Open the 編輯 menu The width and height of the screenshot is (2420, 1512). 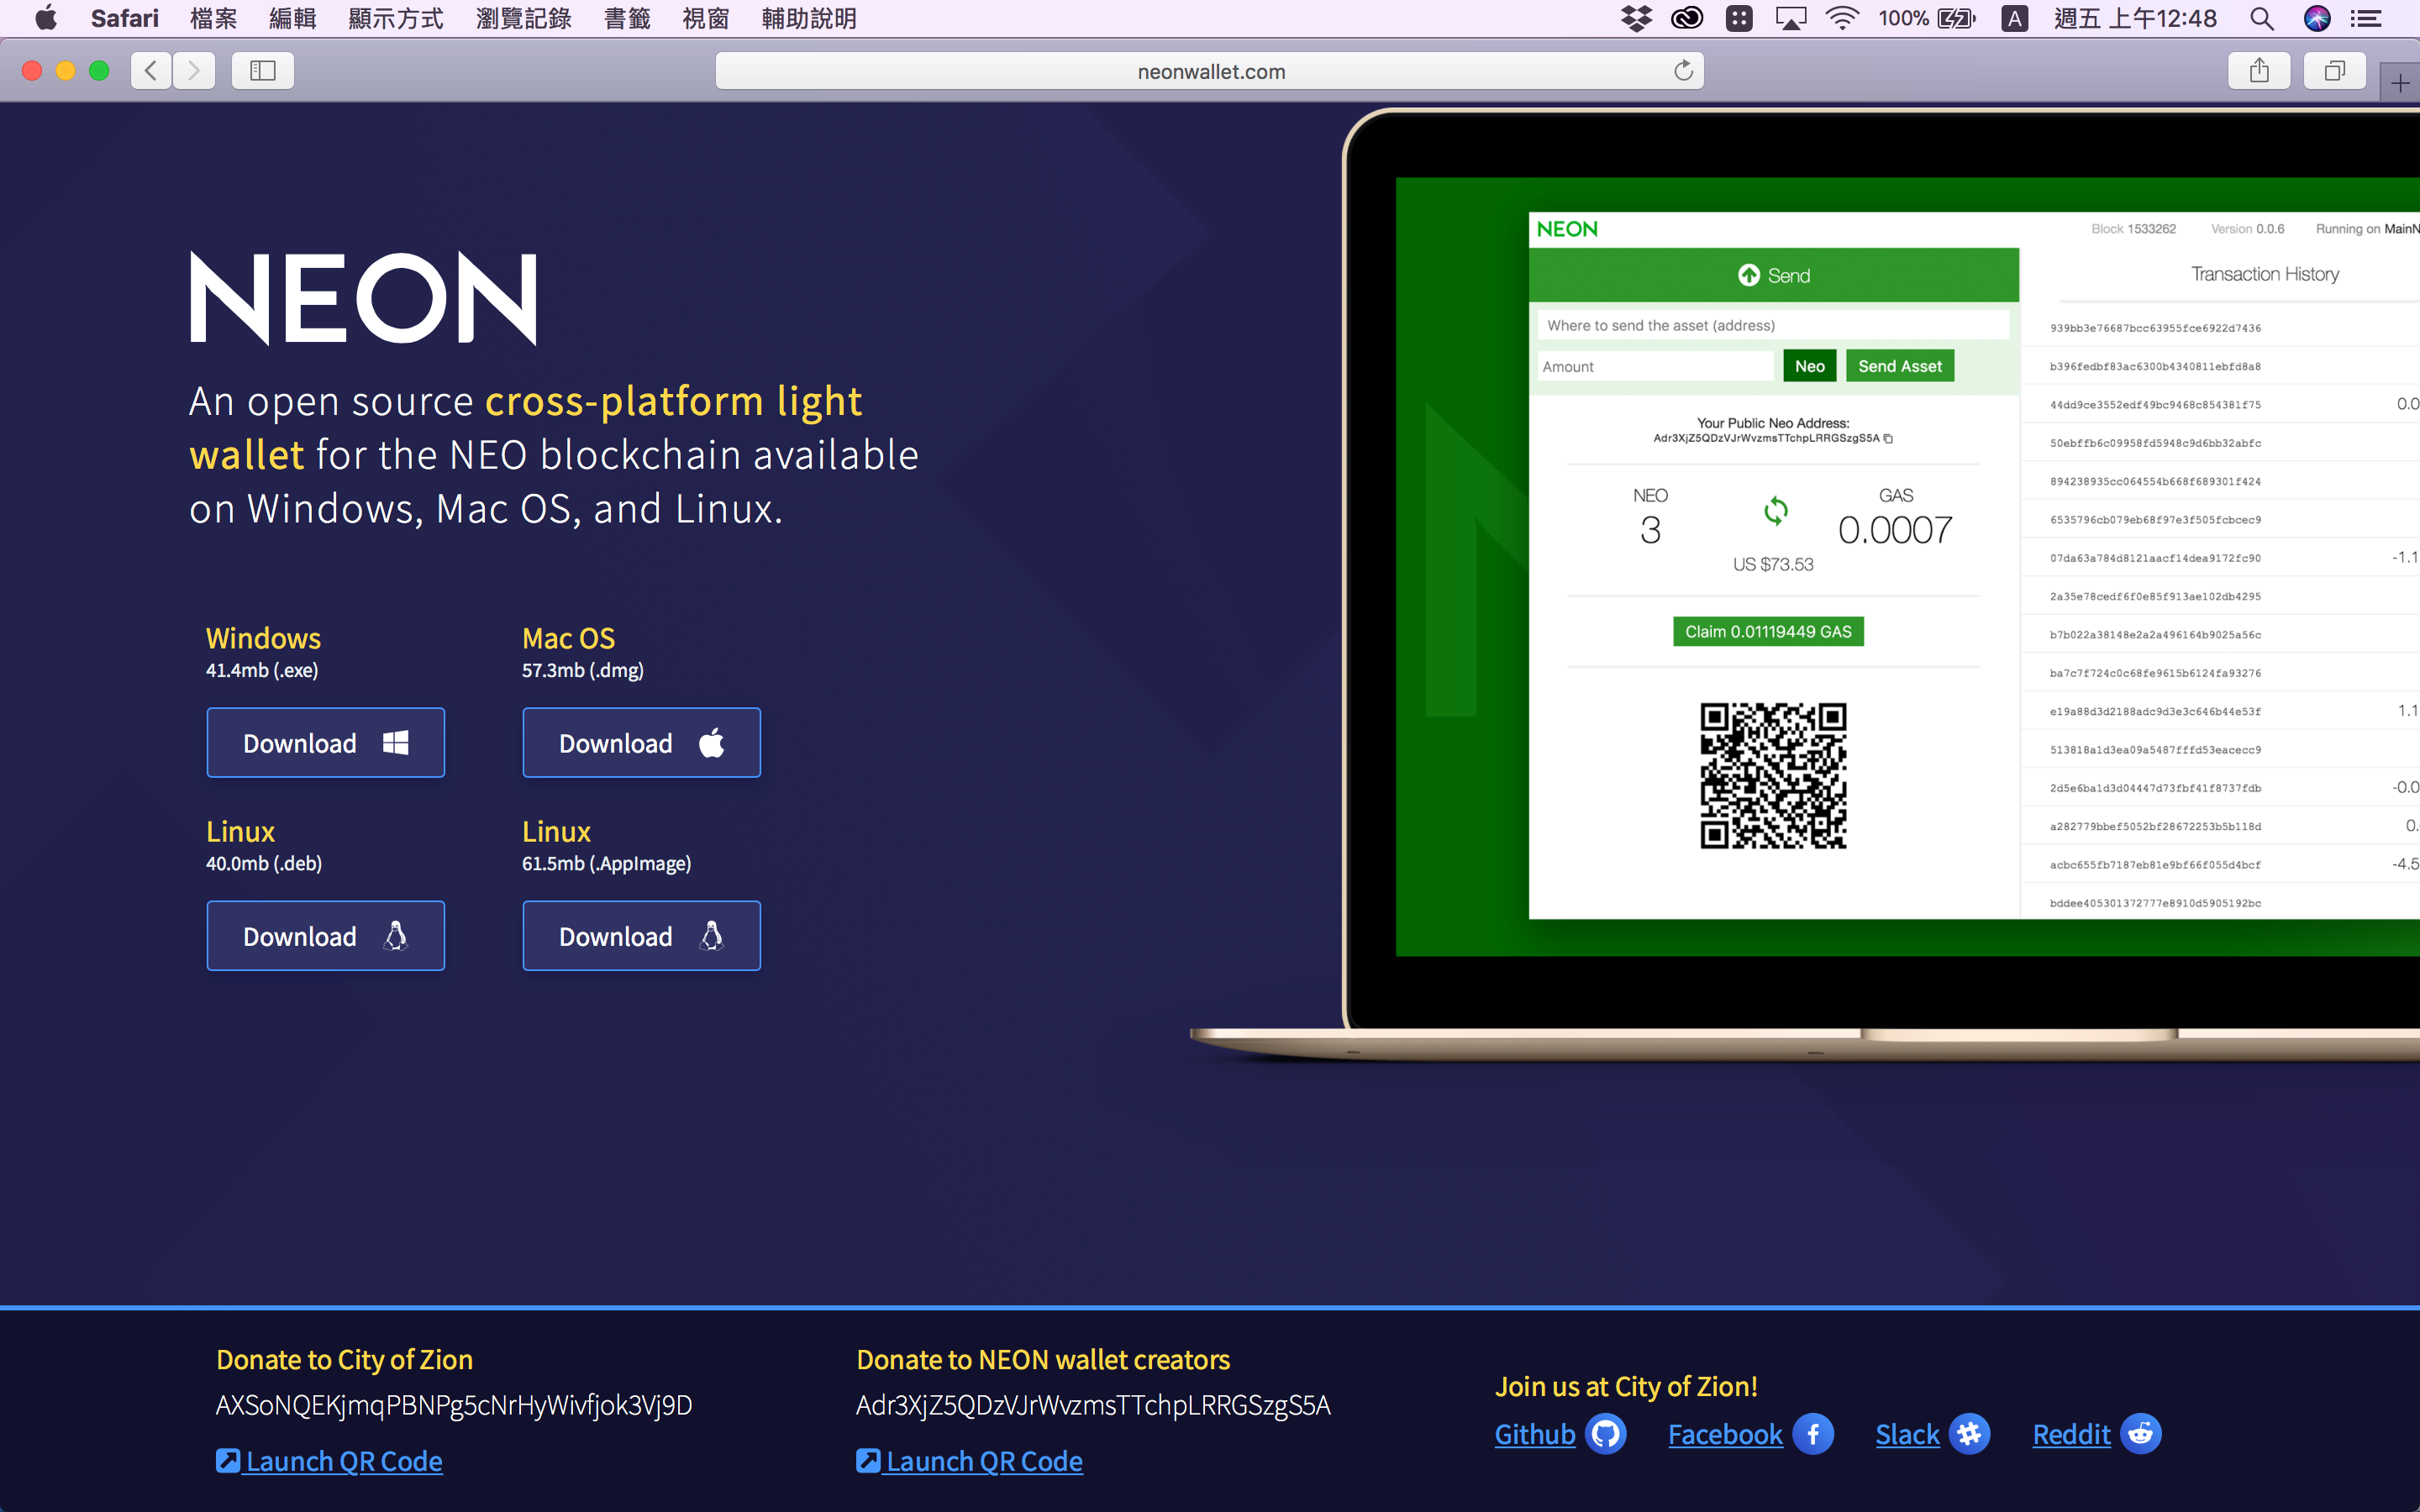292,18
